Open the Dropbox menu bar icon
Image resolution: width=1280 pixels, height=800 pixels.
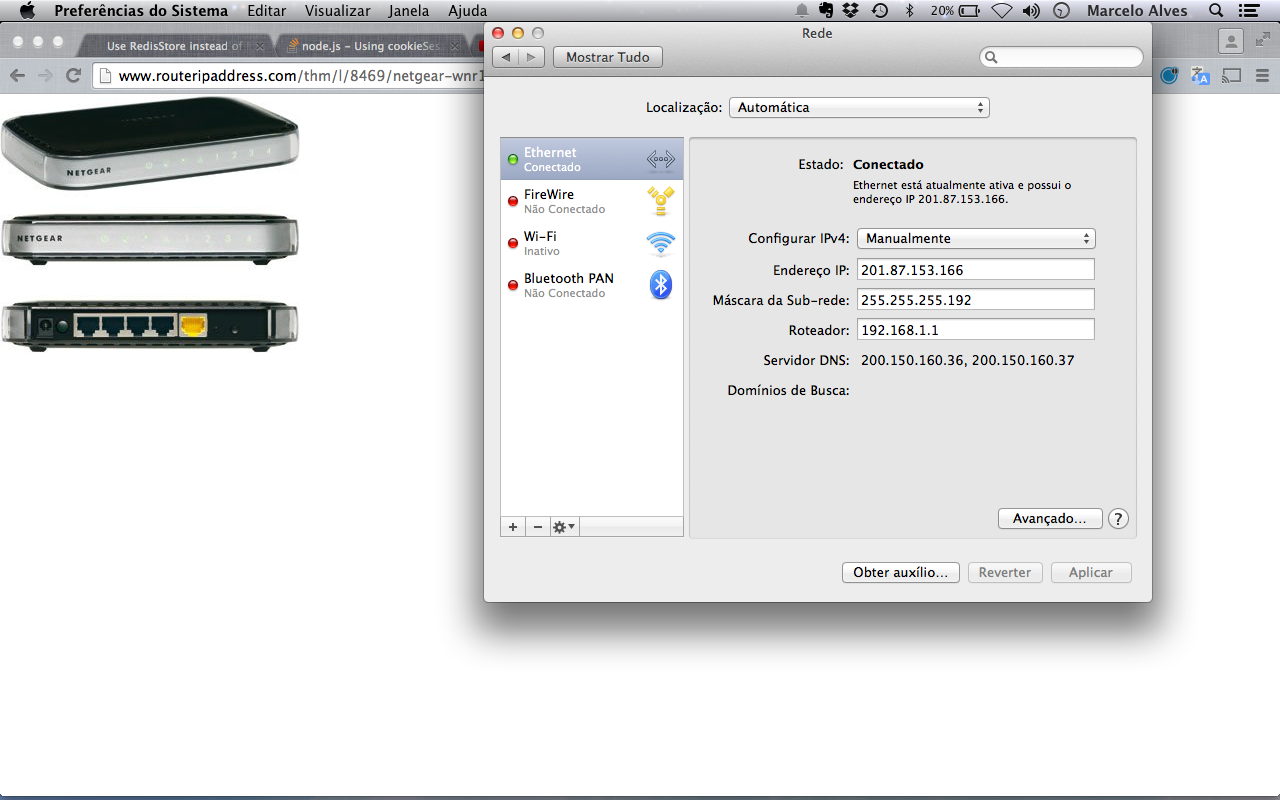coord(851,11)
